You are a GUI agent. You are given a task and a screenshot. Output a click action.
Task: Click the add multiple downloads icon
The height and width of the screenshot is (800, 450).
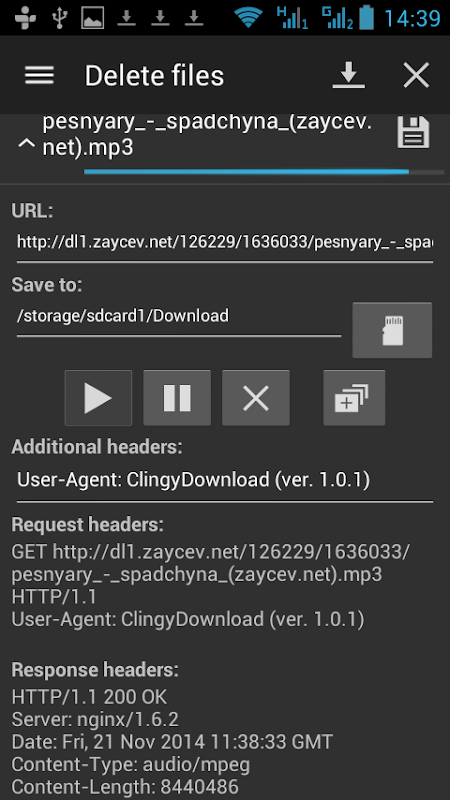(354, 398)
